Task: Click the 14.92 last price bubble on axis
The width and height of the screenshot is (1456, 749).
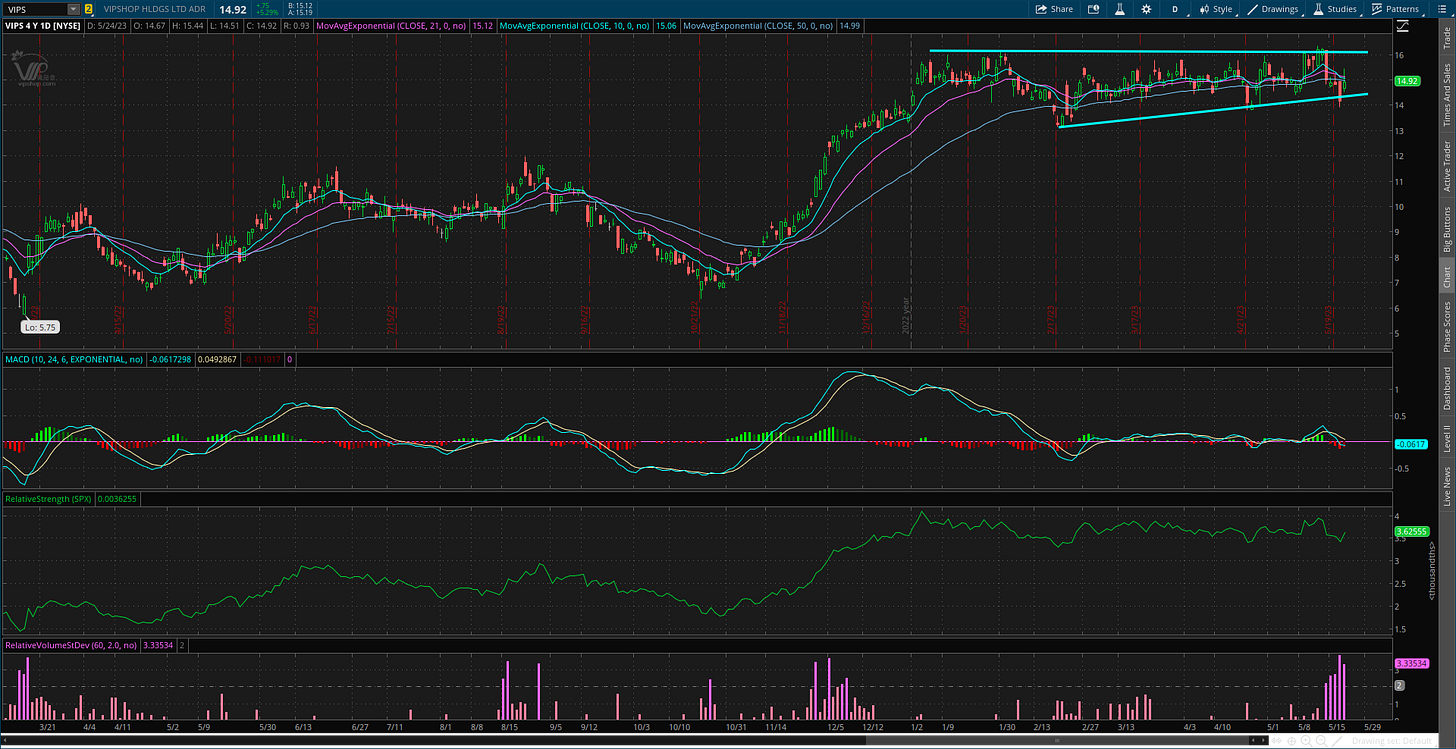Action: pyautogui.click(x=1407, y=81)
